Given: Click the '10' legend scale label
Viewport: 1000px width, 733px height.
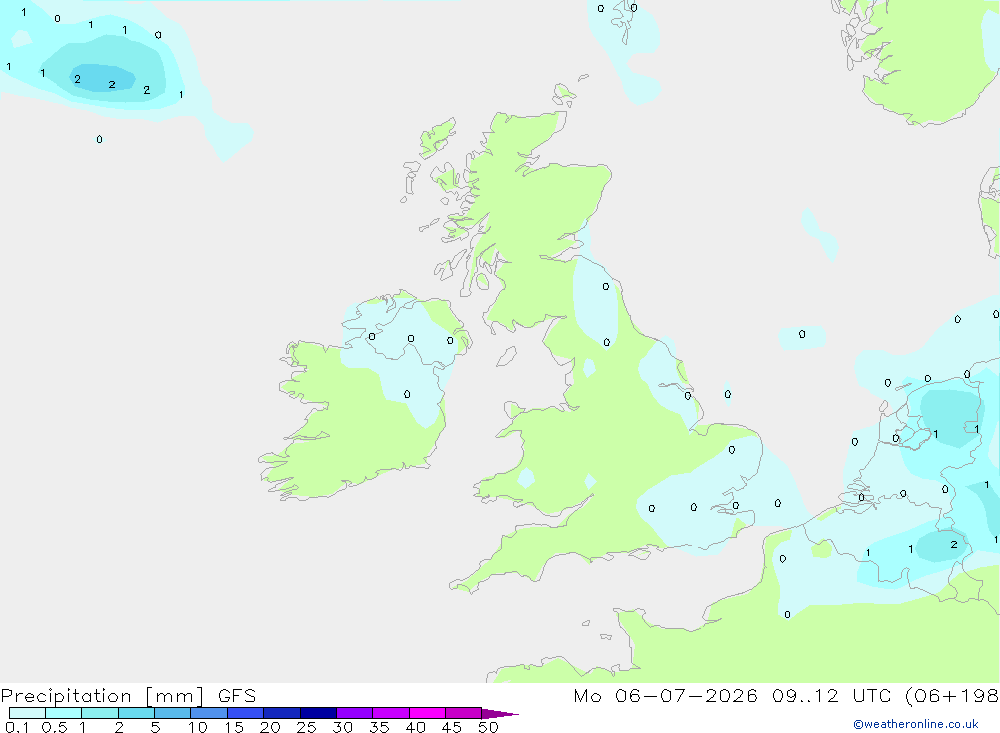Looking at the screenshot, I should click(197, 727).
